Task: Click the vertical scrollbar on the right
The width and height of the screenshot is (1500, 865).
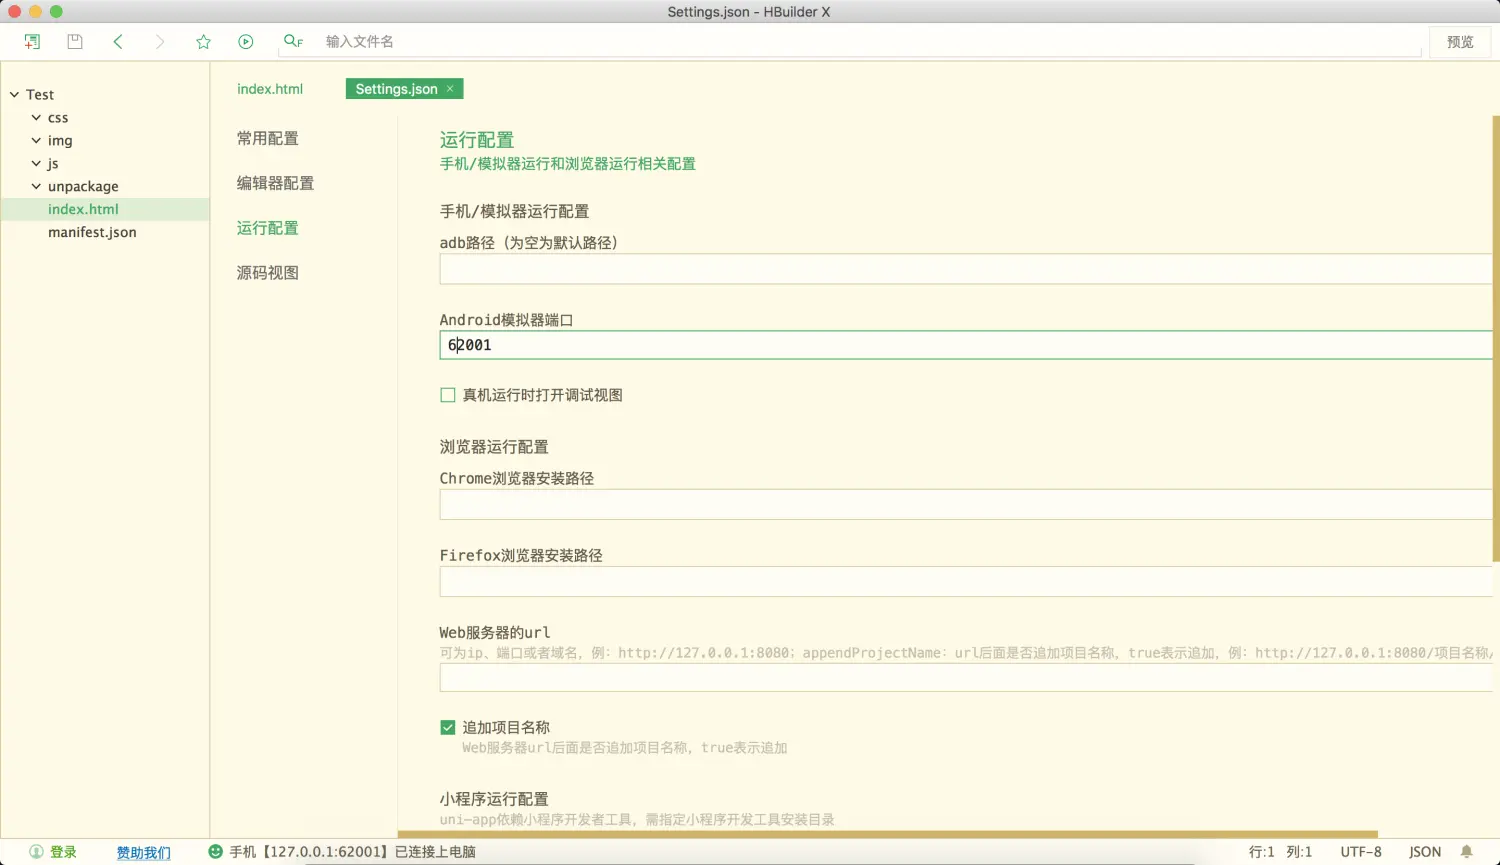Action: pos(1496,338)
